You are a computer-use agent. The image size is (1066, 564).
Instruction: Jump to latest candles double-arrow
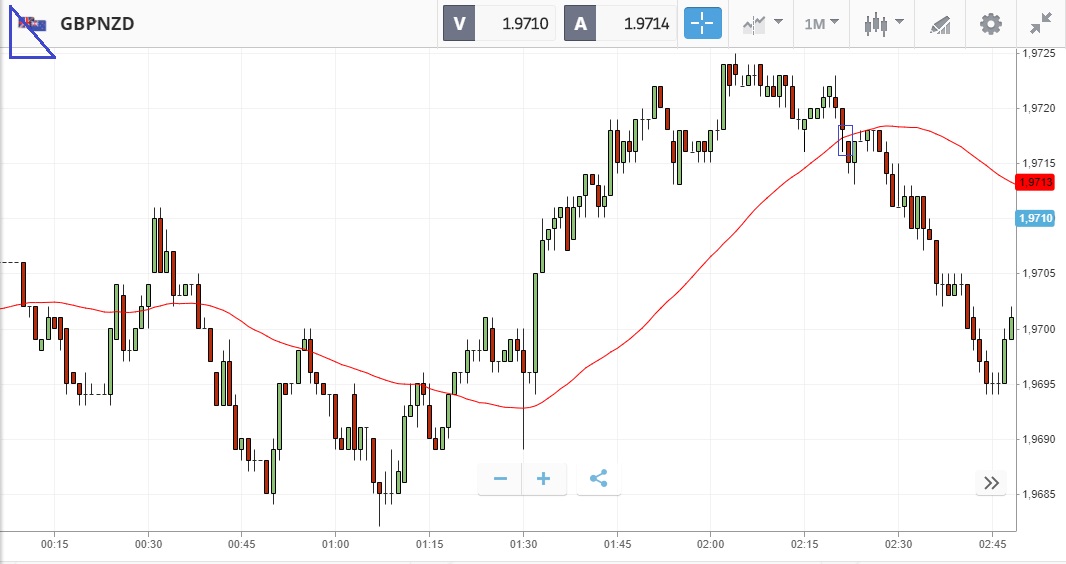991,483
